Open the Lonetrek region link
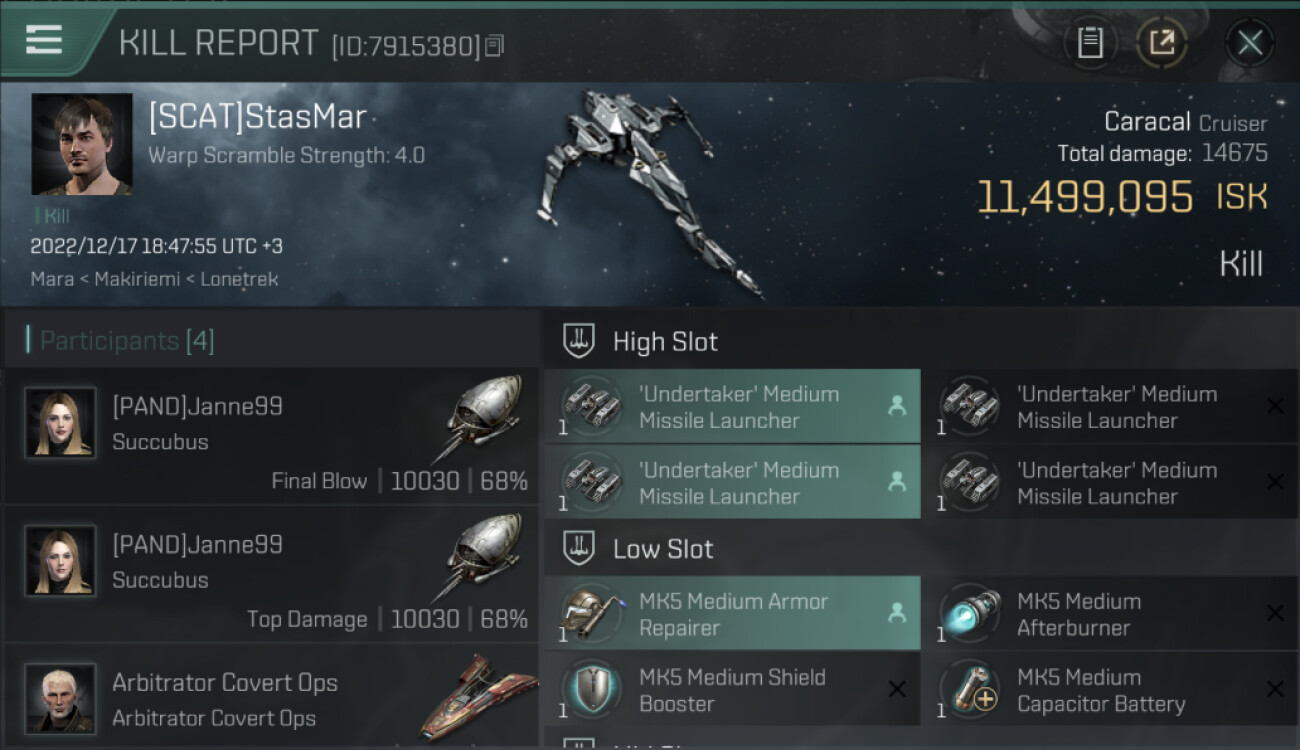This screenshot has height=750, width=1300. (x=239, y=279)
